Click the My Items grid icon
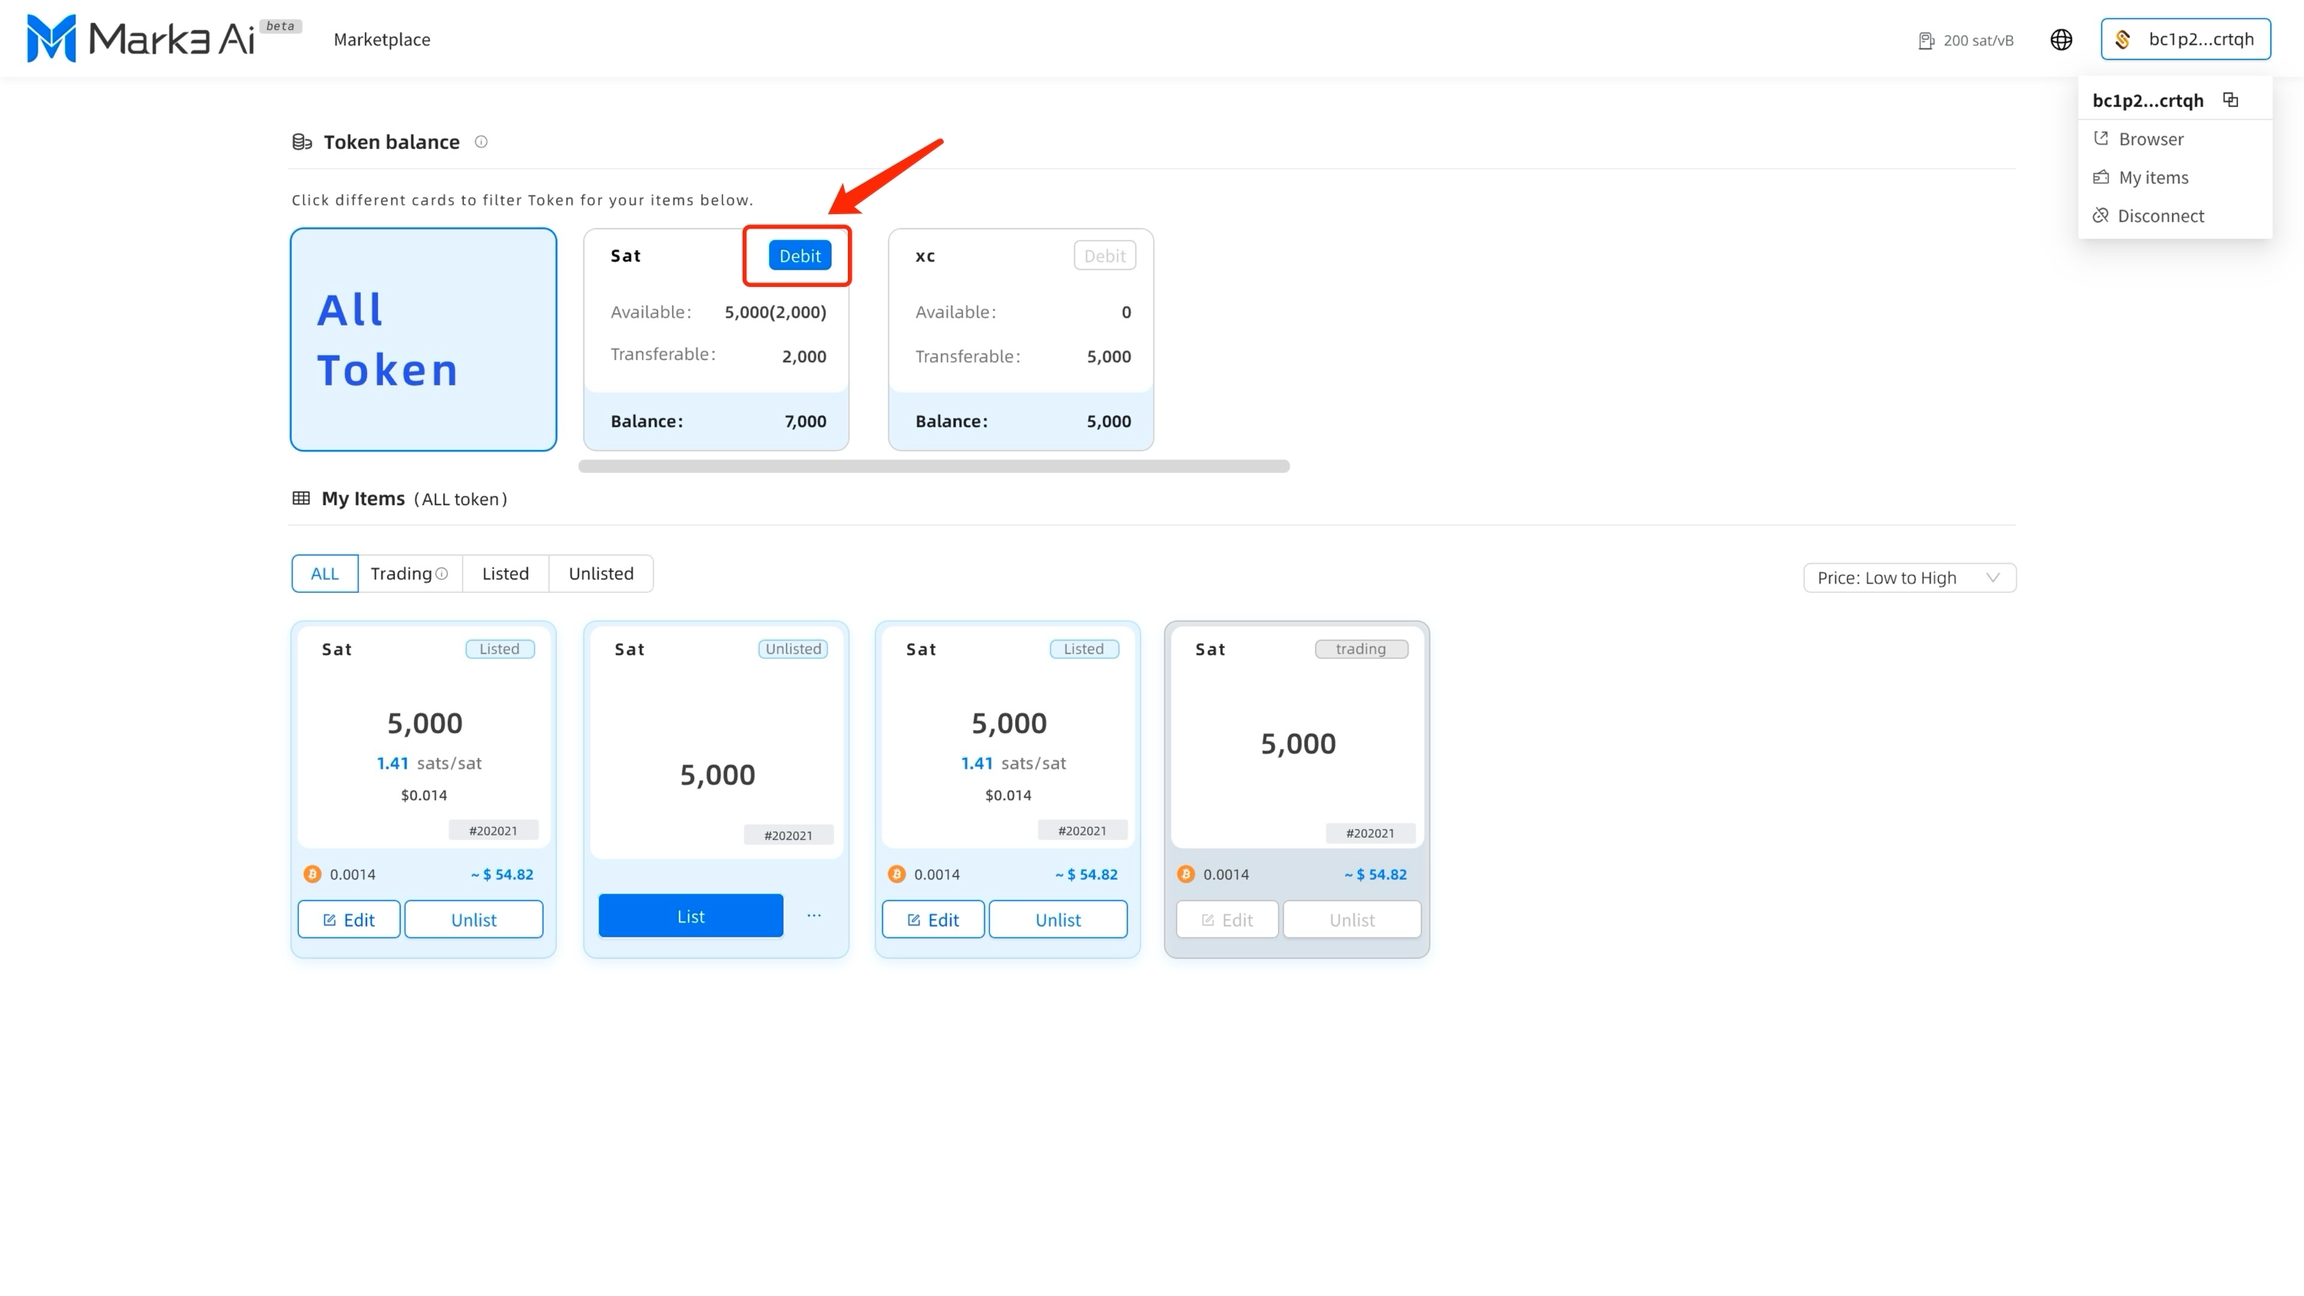2304x1296 pixels. pos(301,498)
